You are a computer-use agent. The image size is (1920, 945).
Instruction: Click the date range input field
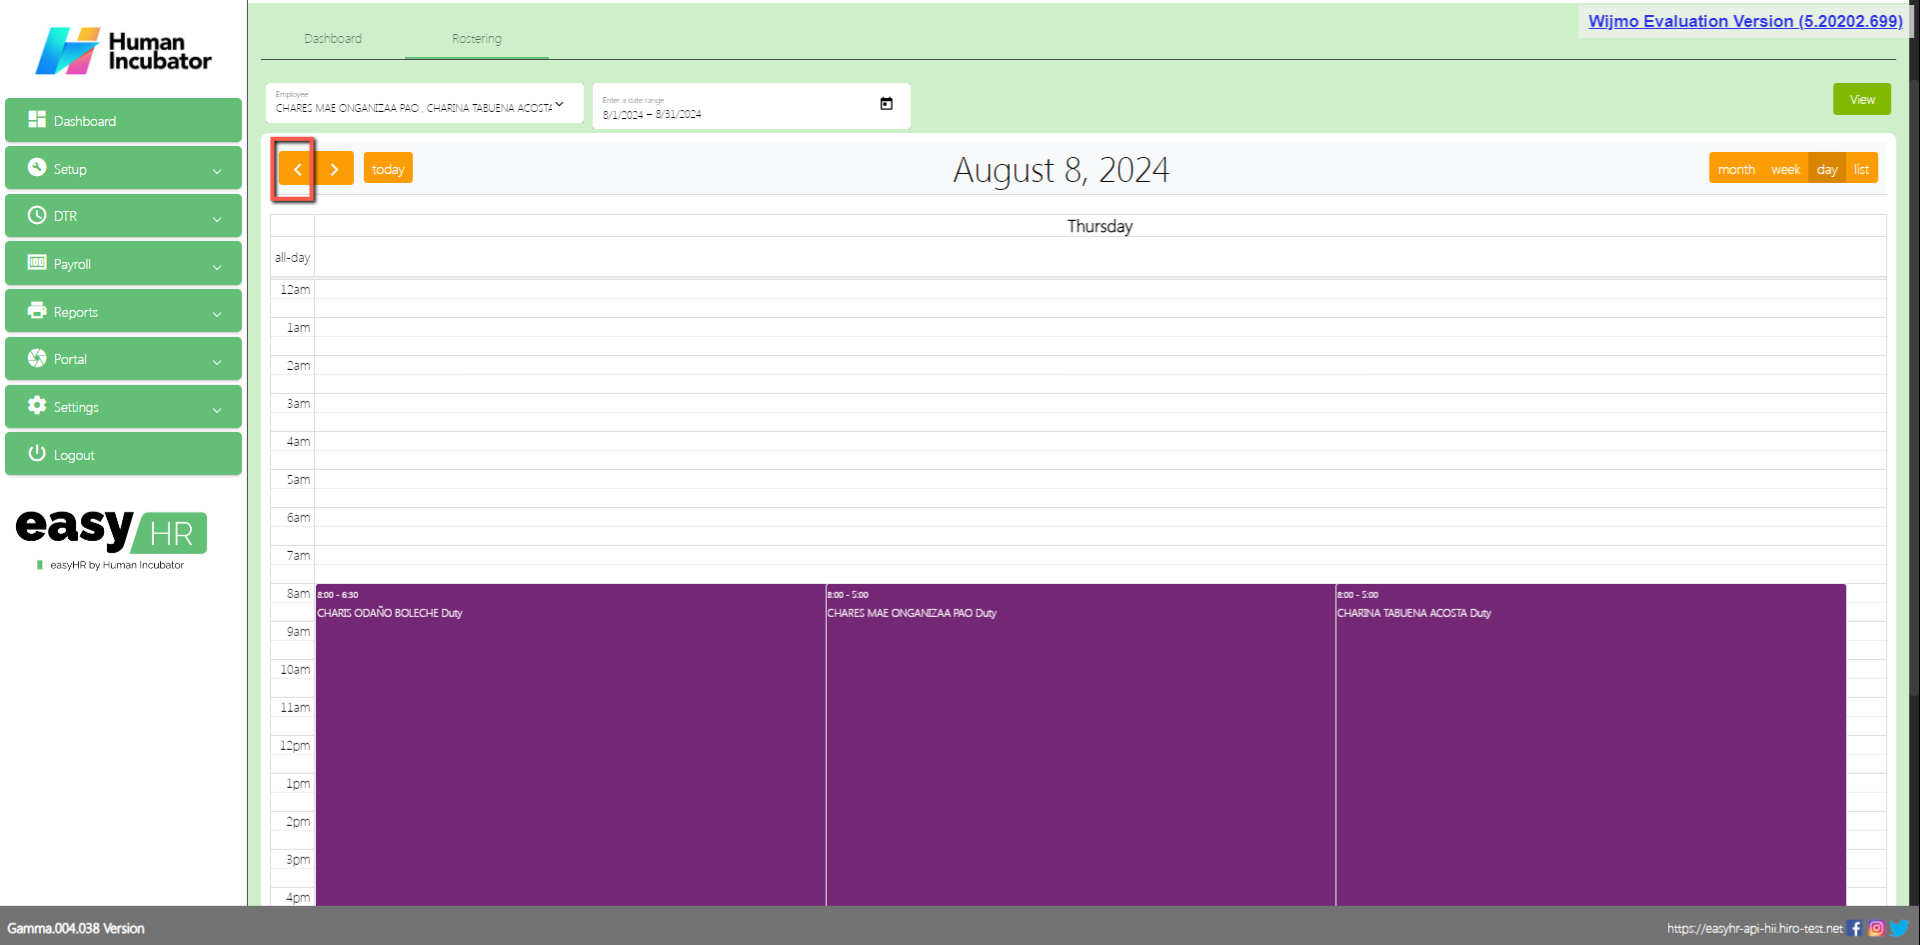point(751,106)
